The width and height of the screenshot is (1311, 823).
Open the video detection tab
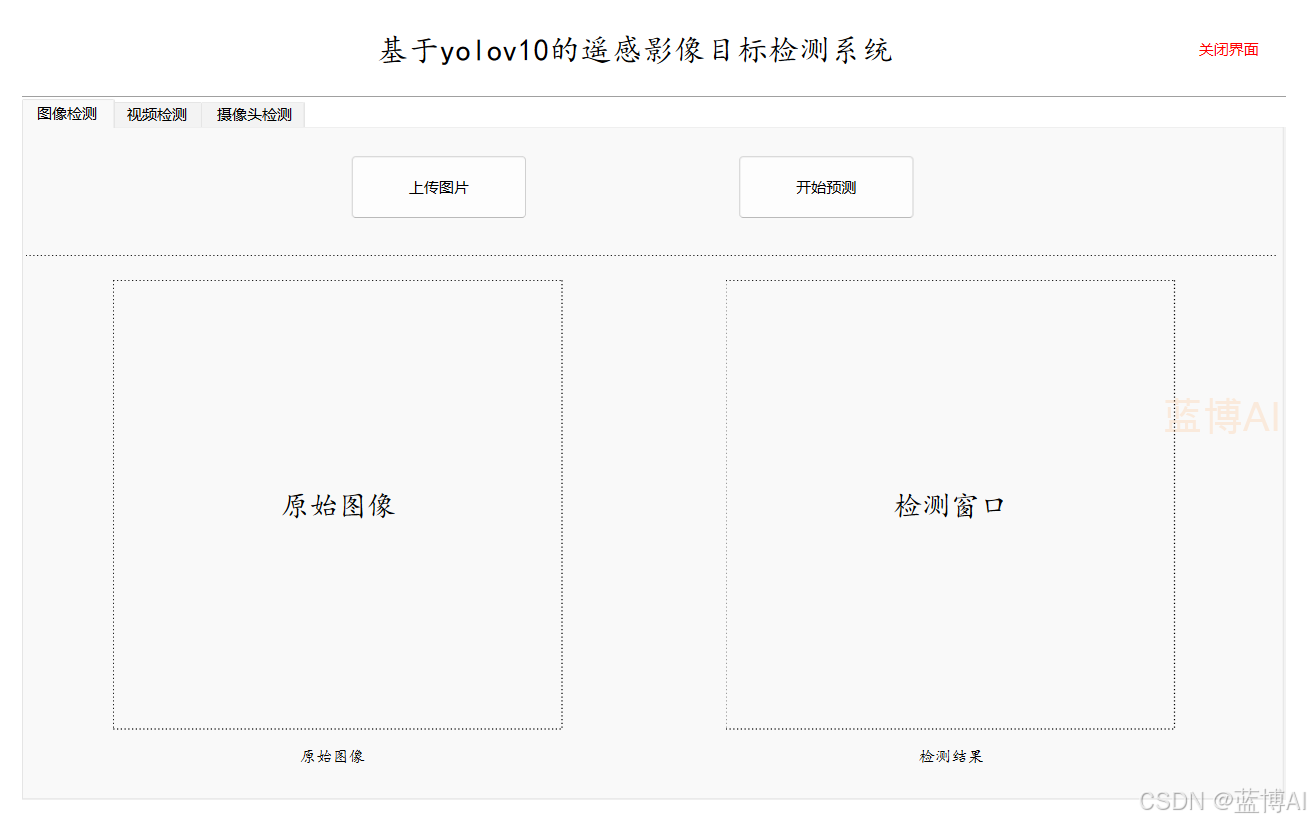coord(156,114)
